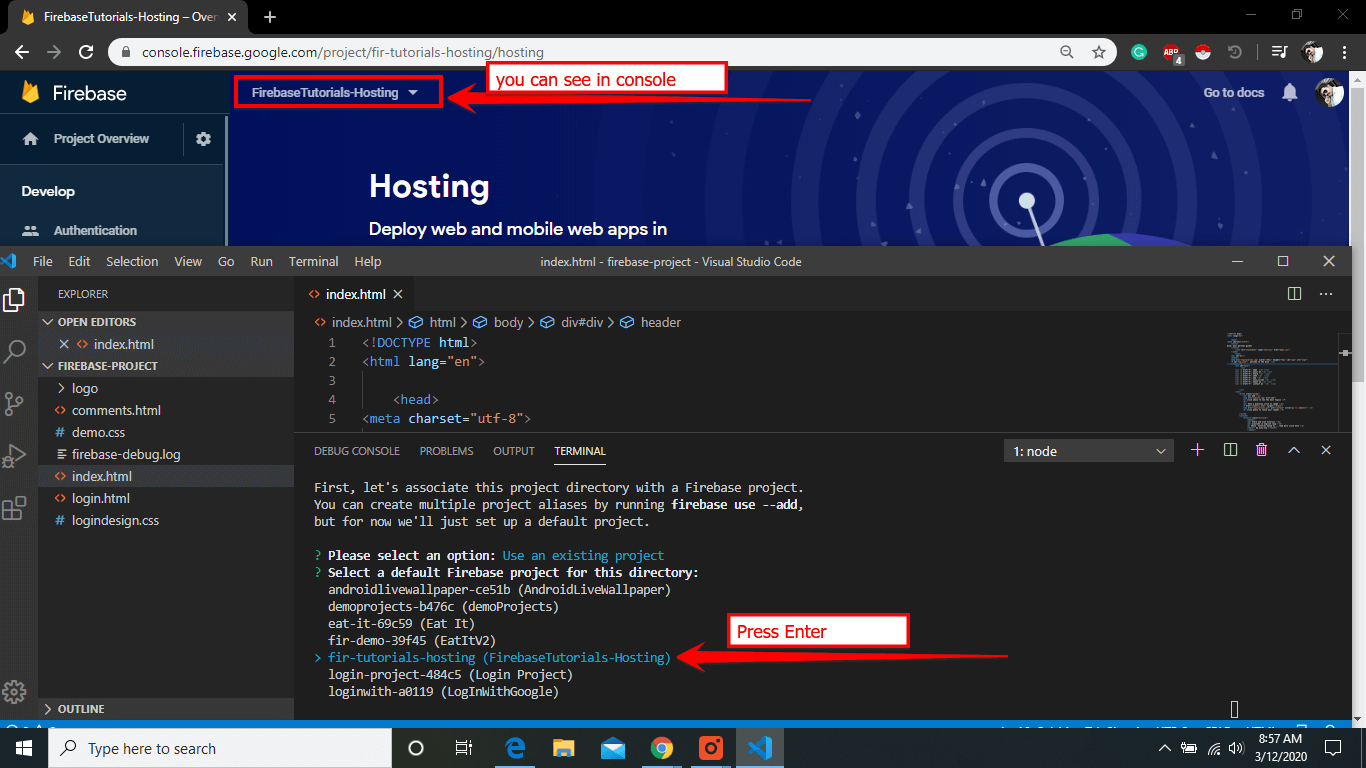Switch to the Debug Console tab
Image resolution: width=1366 pixels, height=768 pixels.
pos(357,451)
